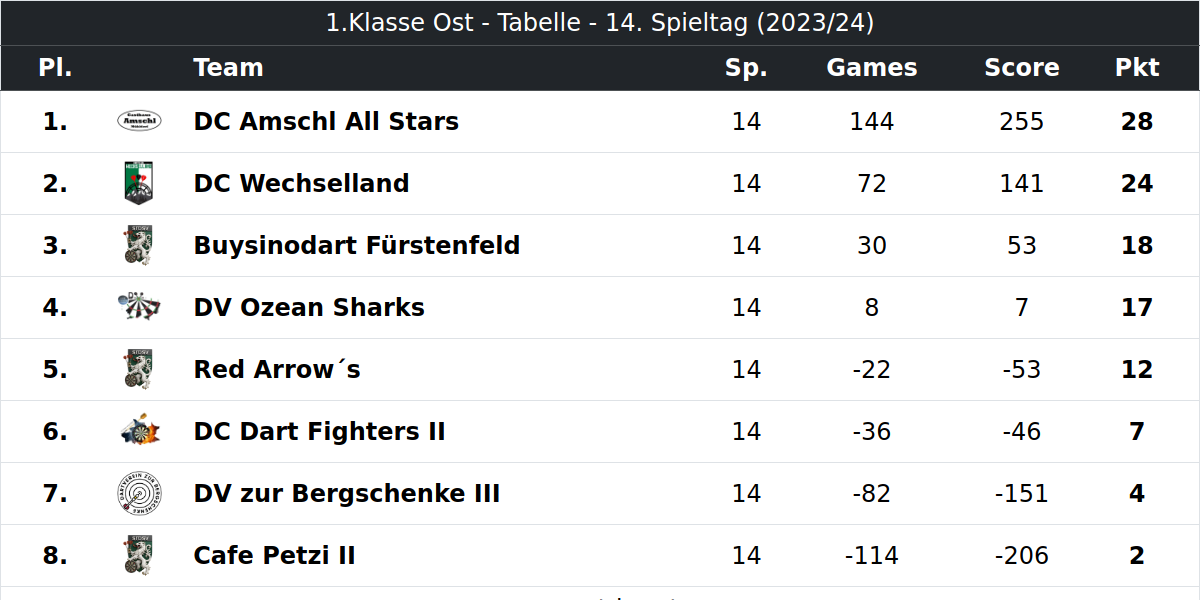Click the DC Dart Fighters II logo
Viewport: 1200px width, 600px height.
point(139,431)
